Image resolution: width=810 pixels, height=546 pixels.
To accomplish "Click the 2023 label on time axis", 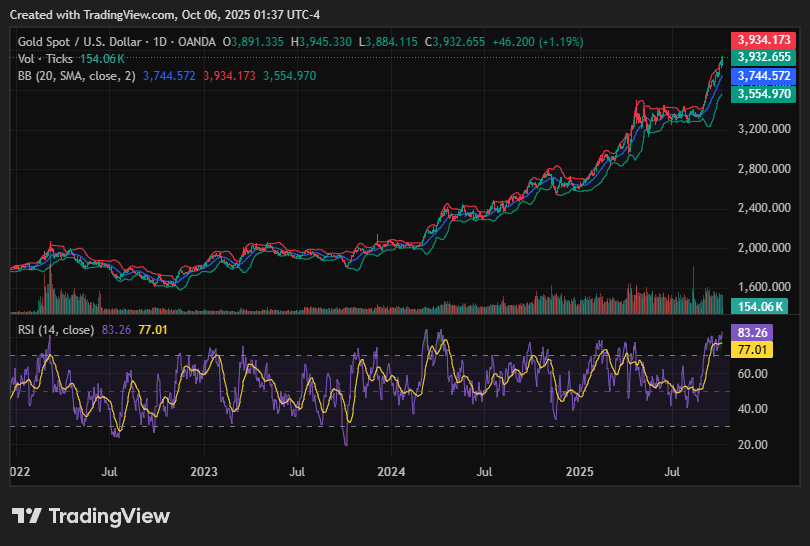I will click(203, 469).
